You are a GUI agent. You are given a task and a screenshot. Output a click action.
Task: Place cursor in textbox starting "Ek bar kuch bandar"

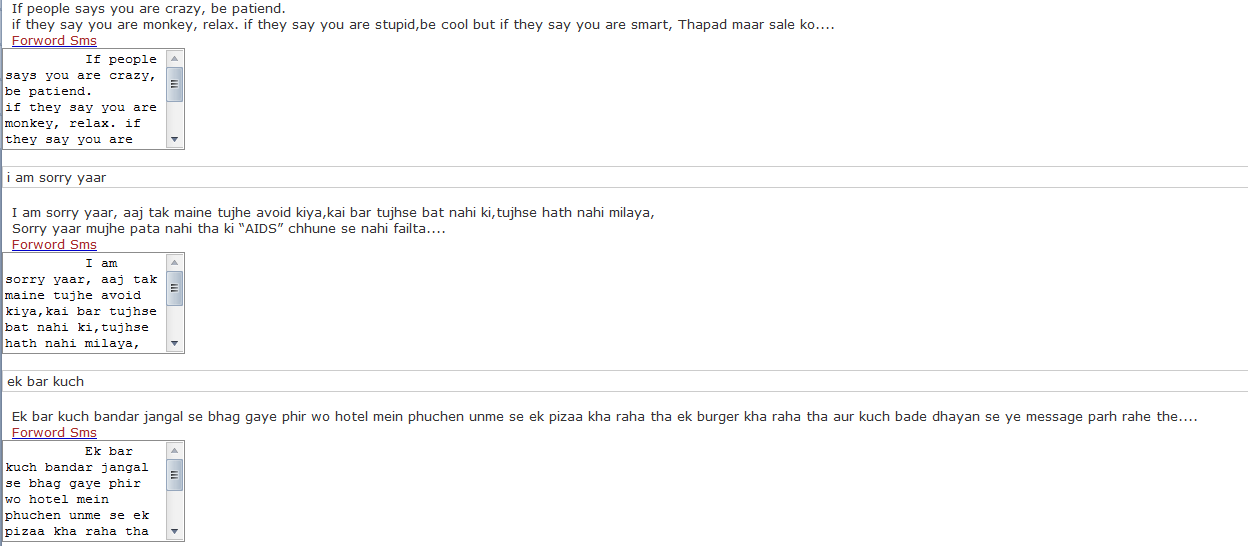click(x=84, y=492)
